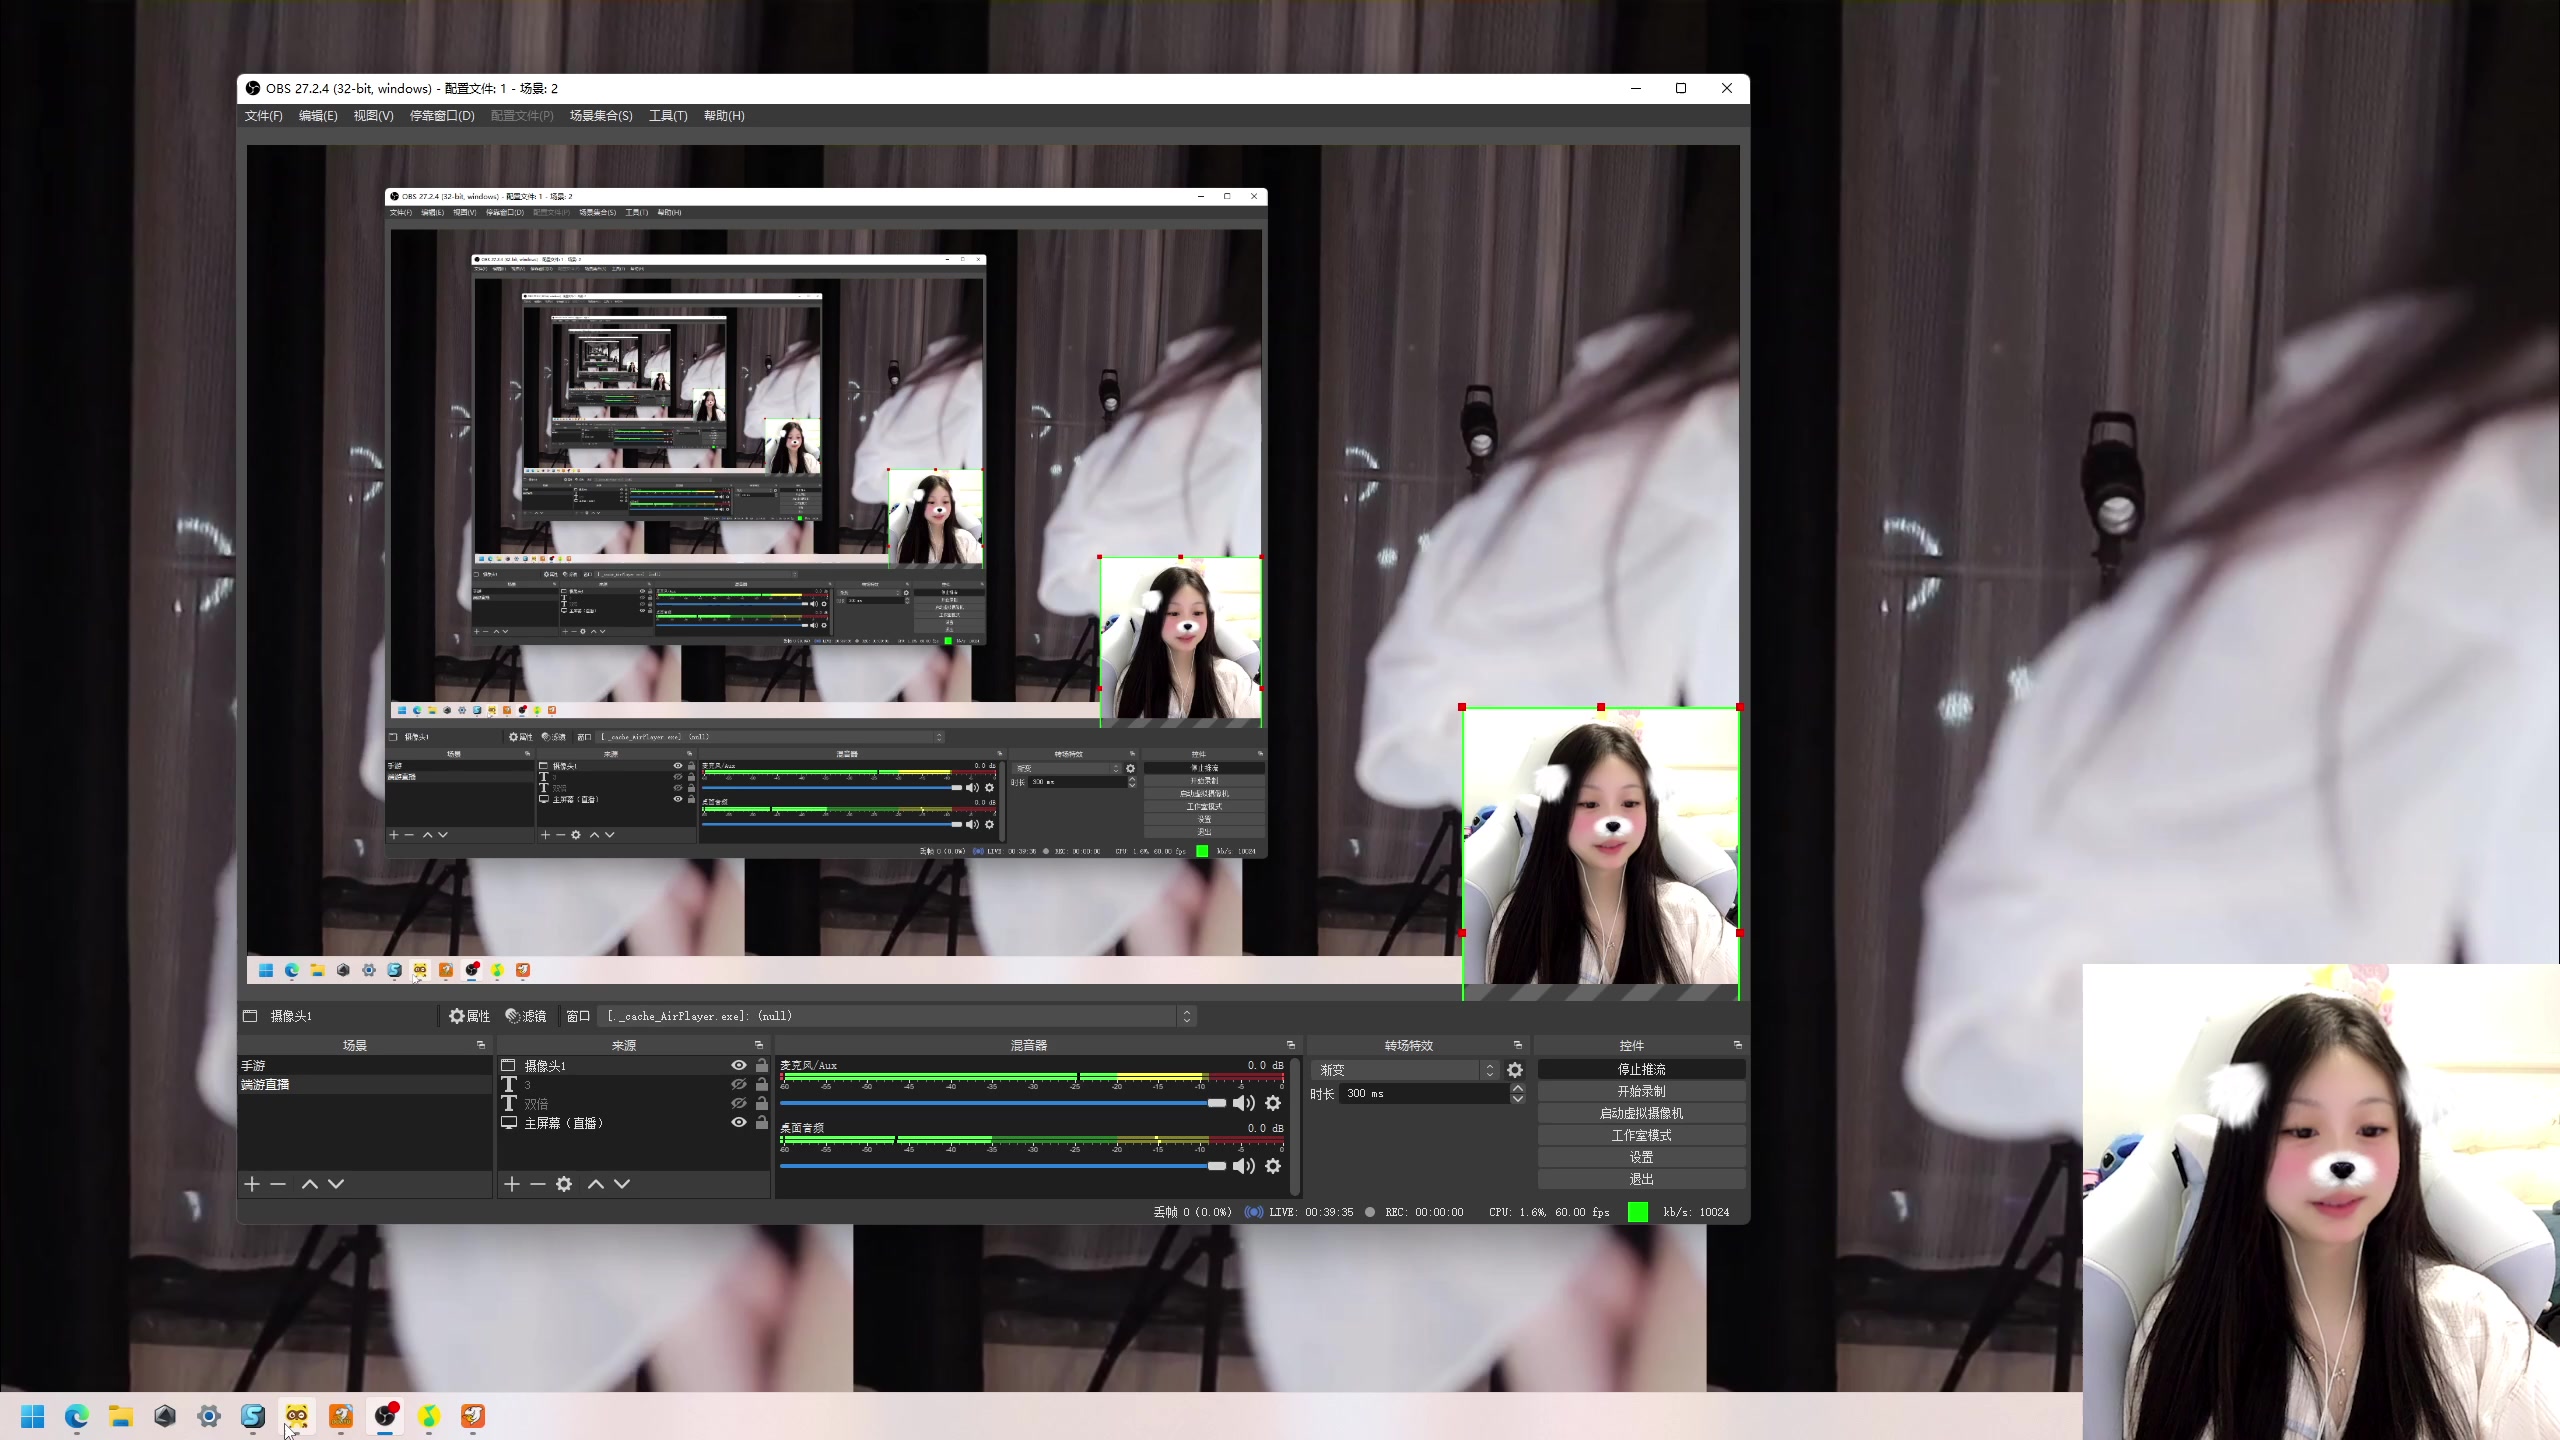This screenshot has height=1440, width=2560.
Task: Open File Explorer from taskbar
Action: pos(121,1416)
